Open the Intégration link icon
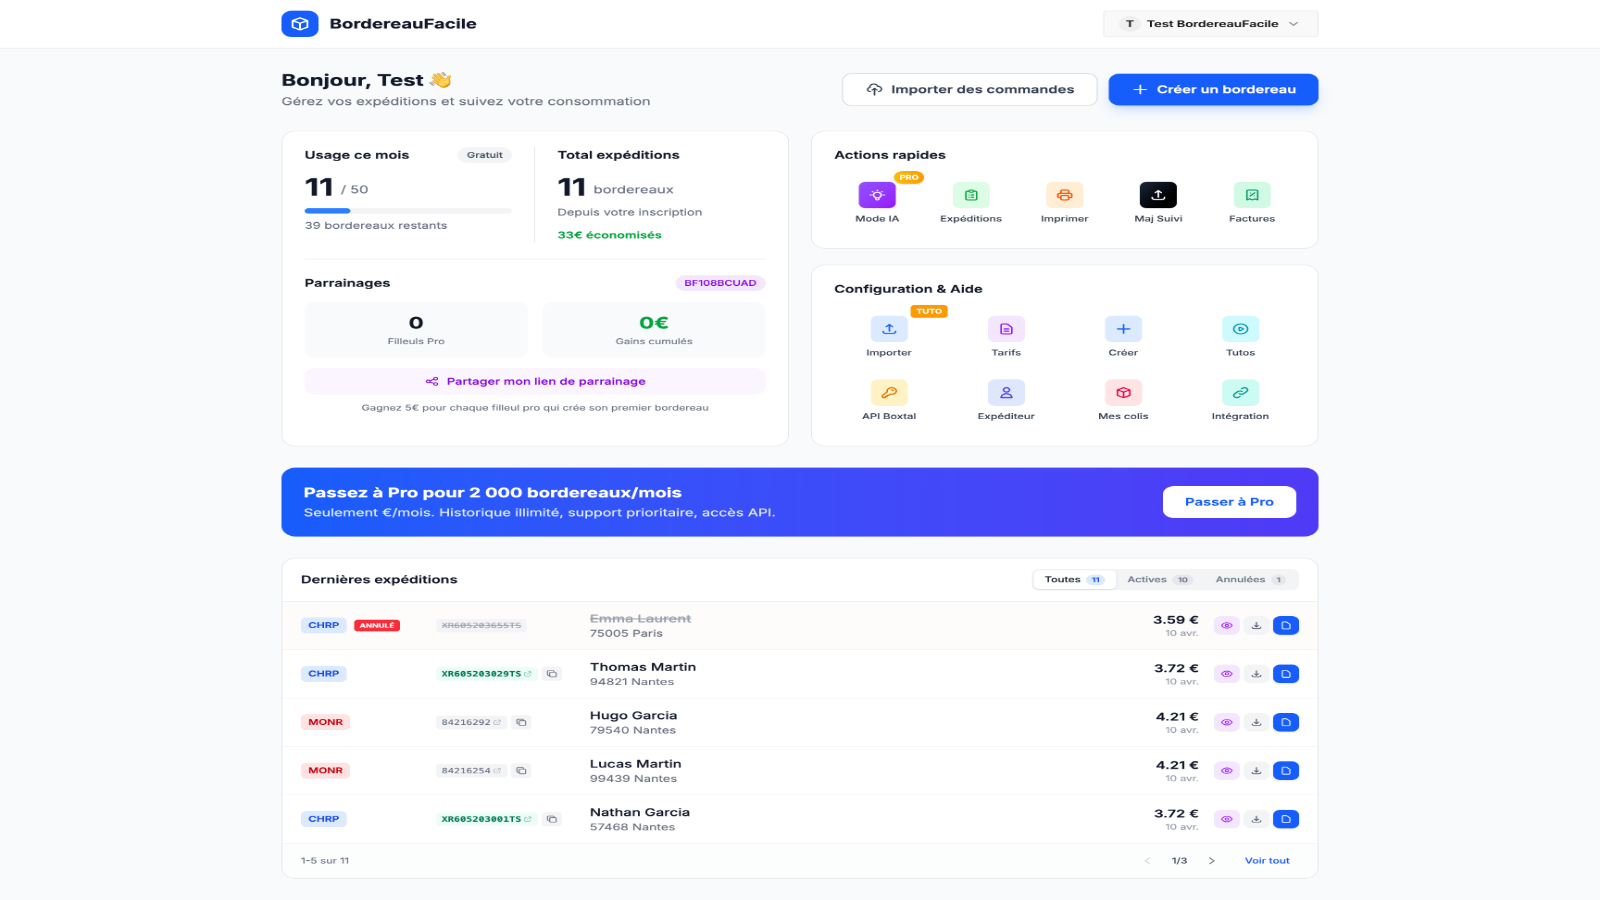The height and width of the screenshot is (900, 1600). click(x=1240, y=393)
